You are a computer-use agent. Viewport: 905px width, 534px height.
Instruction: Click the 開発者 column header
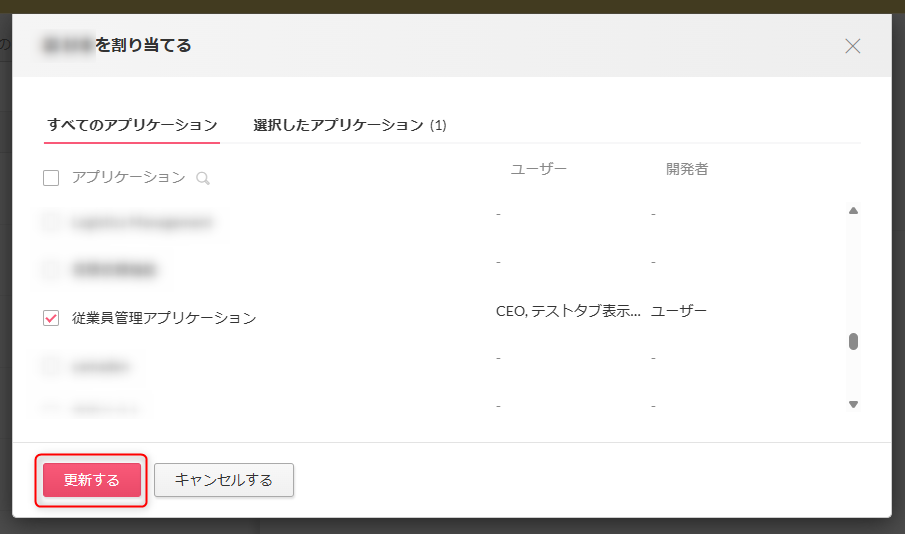tap(687, 169)
